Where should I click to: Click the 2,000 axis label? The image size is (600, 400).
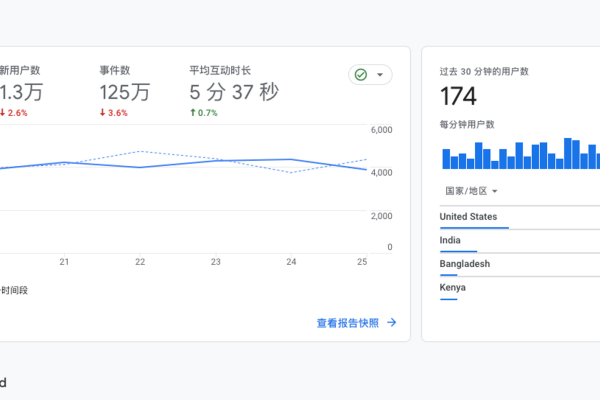(382, 216)
